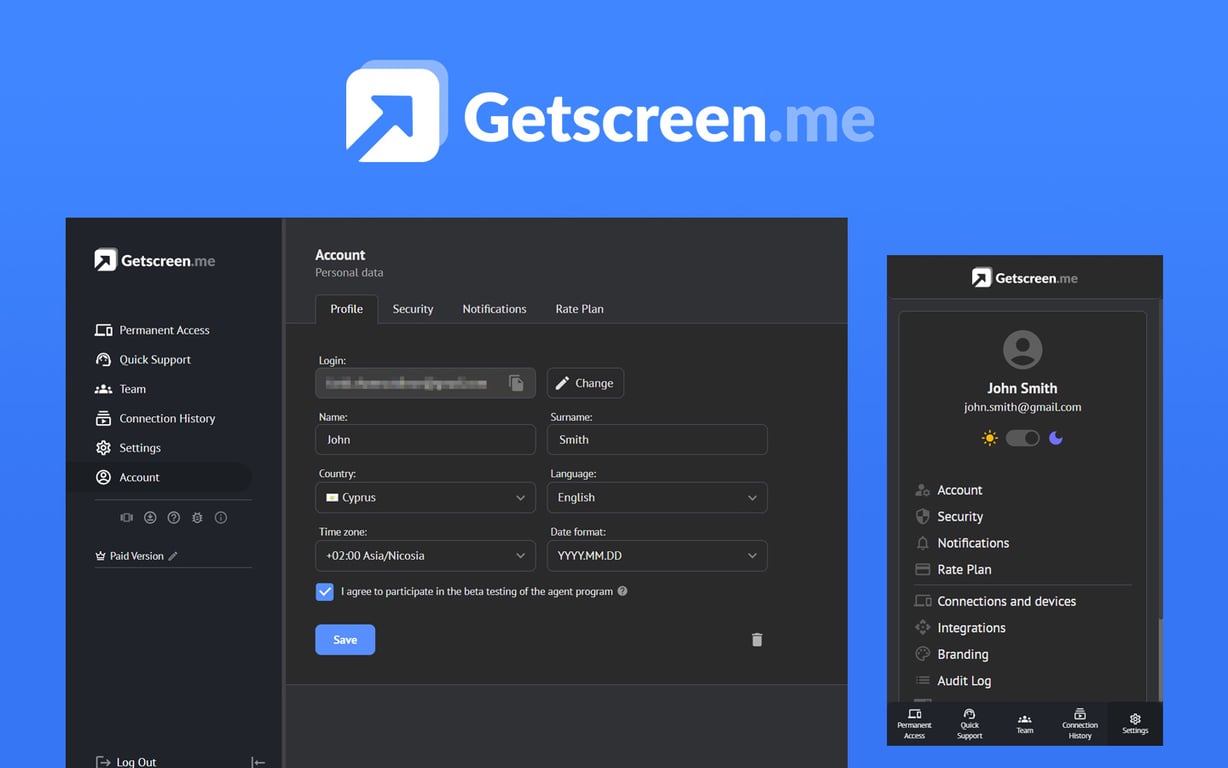Click the sun light-theme icon
Screen dimensions: 1228x768
click(x=990, y=438)
